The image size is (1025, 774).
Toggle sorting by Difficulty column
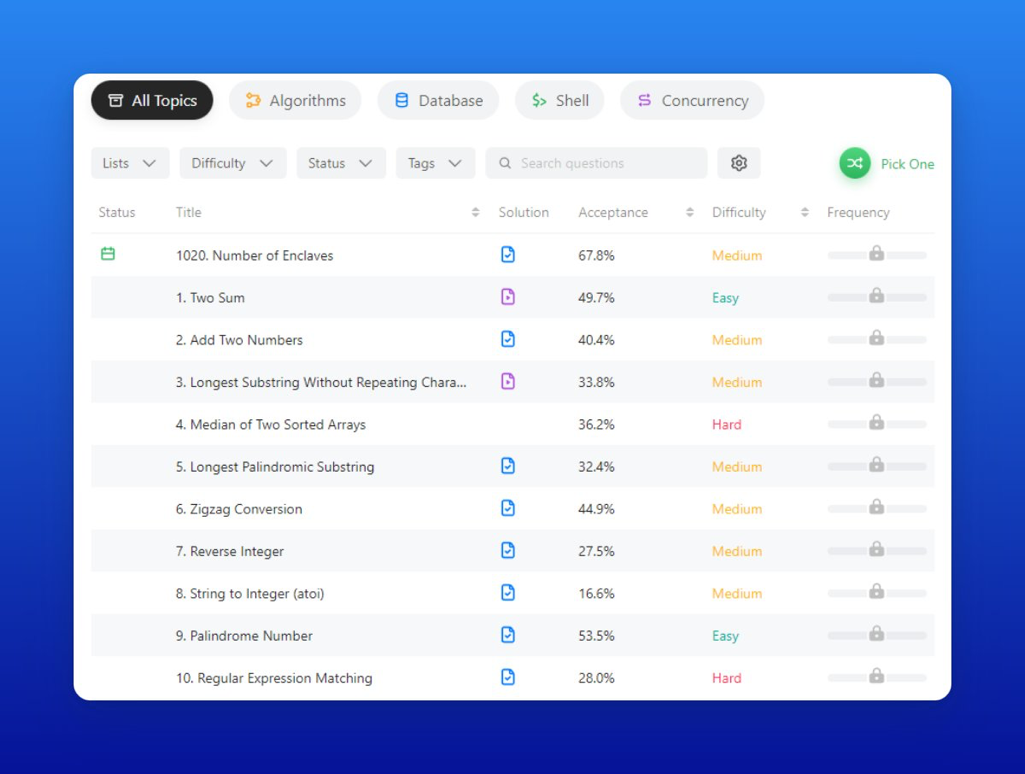click(x=804, y=213)
